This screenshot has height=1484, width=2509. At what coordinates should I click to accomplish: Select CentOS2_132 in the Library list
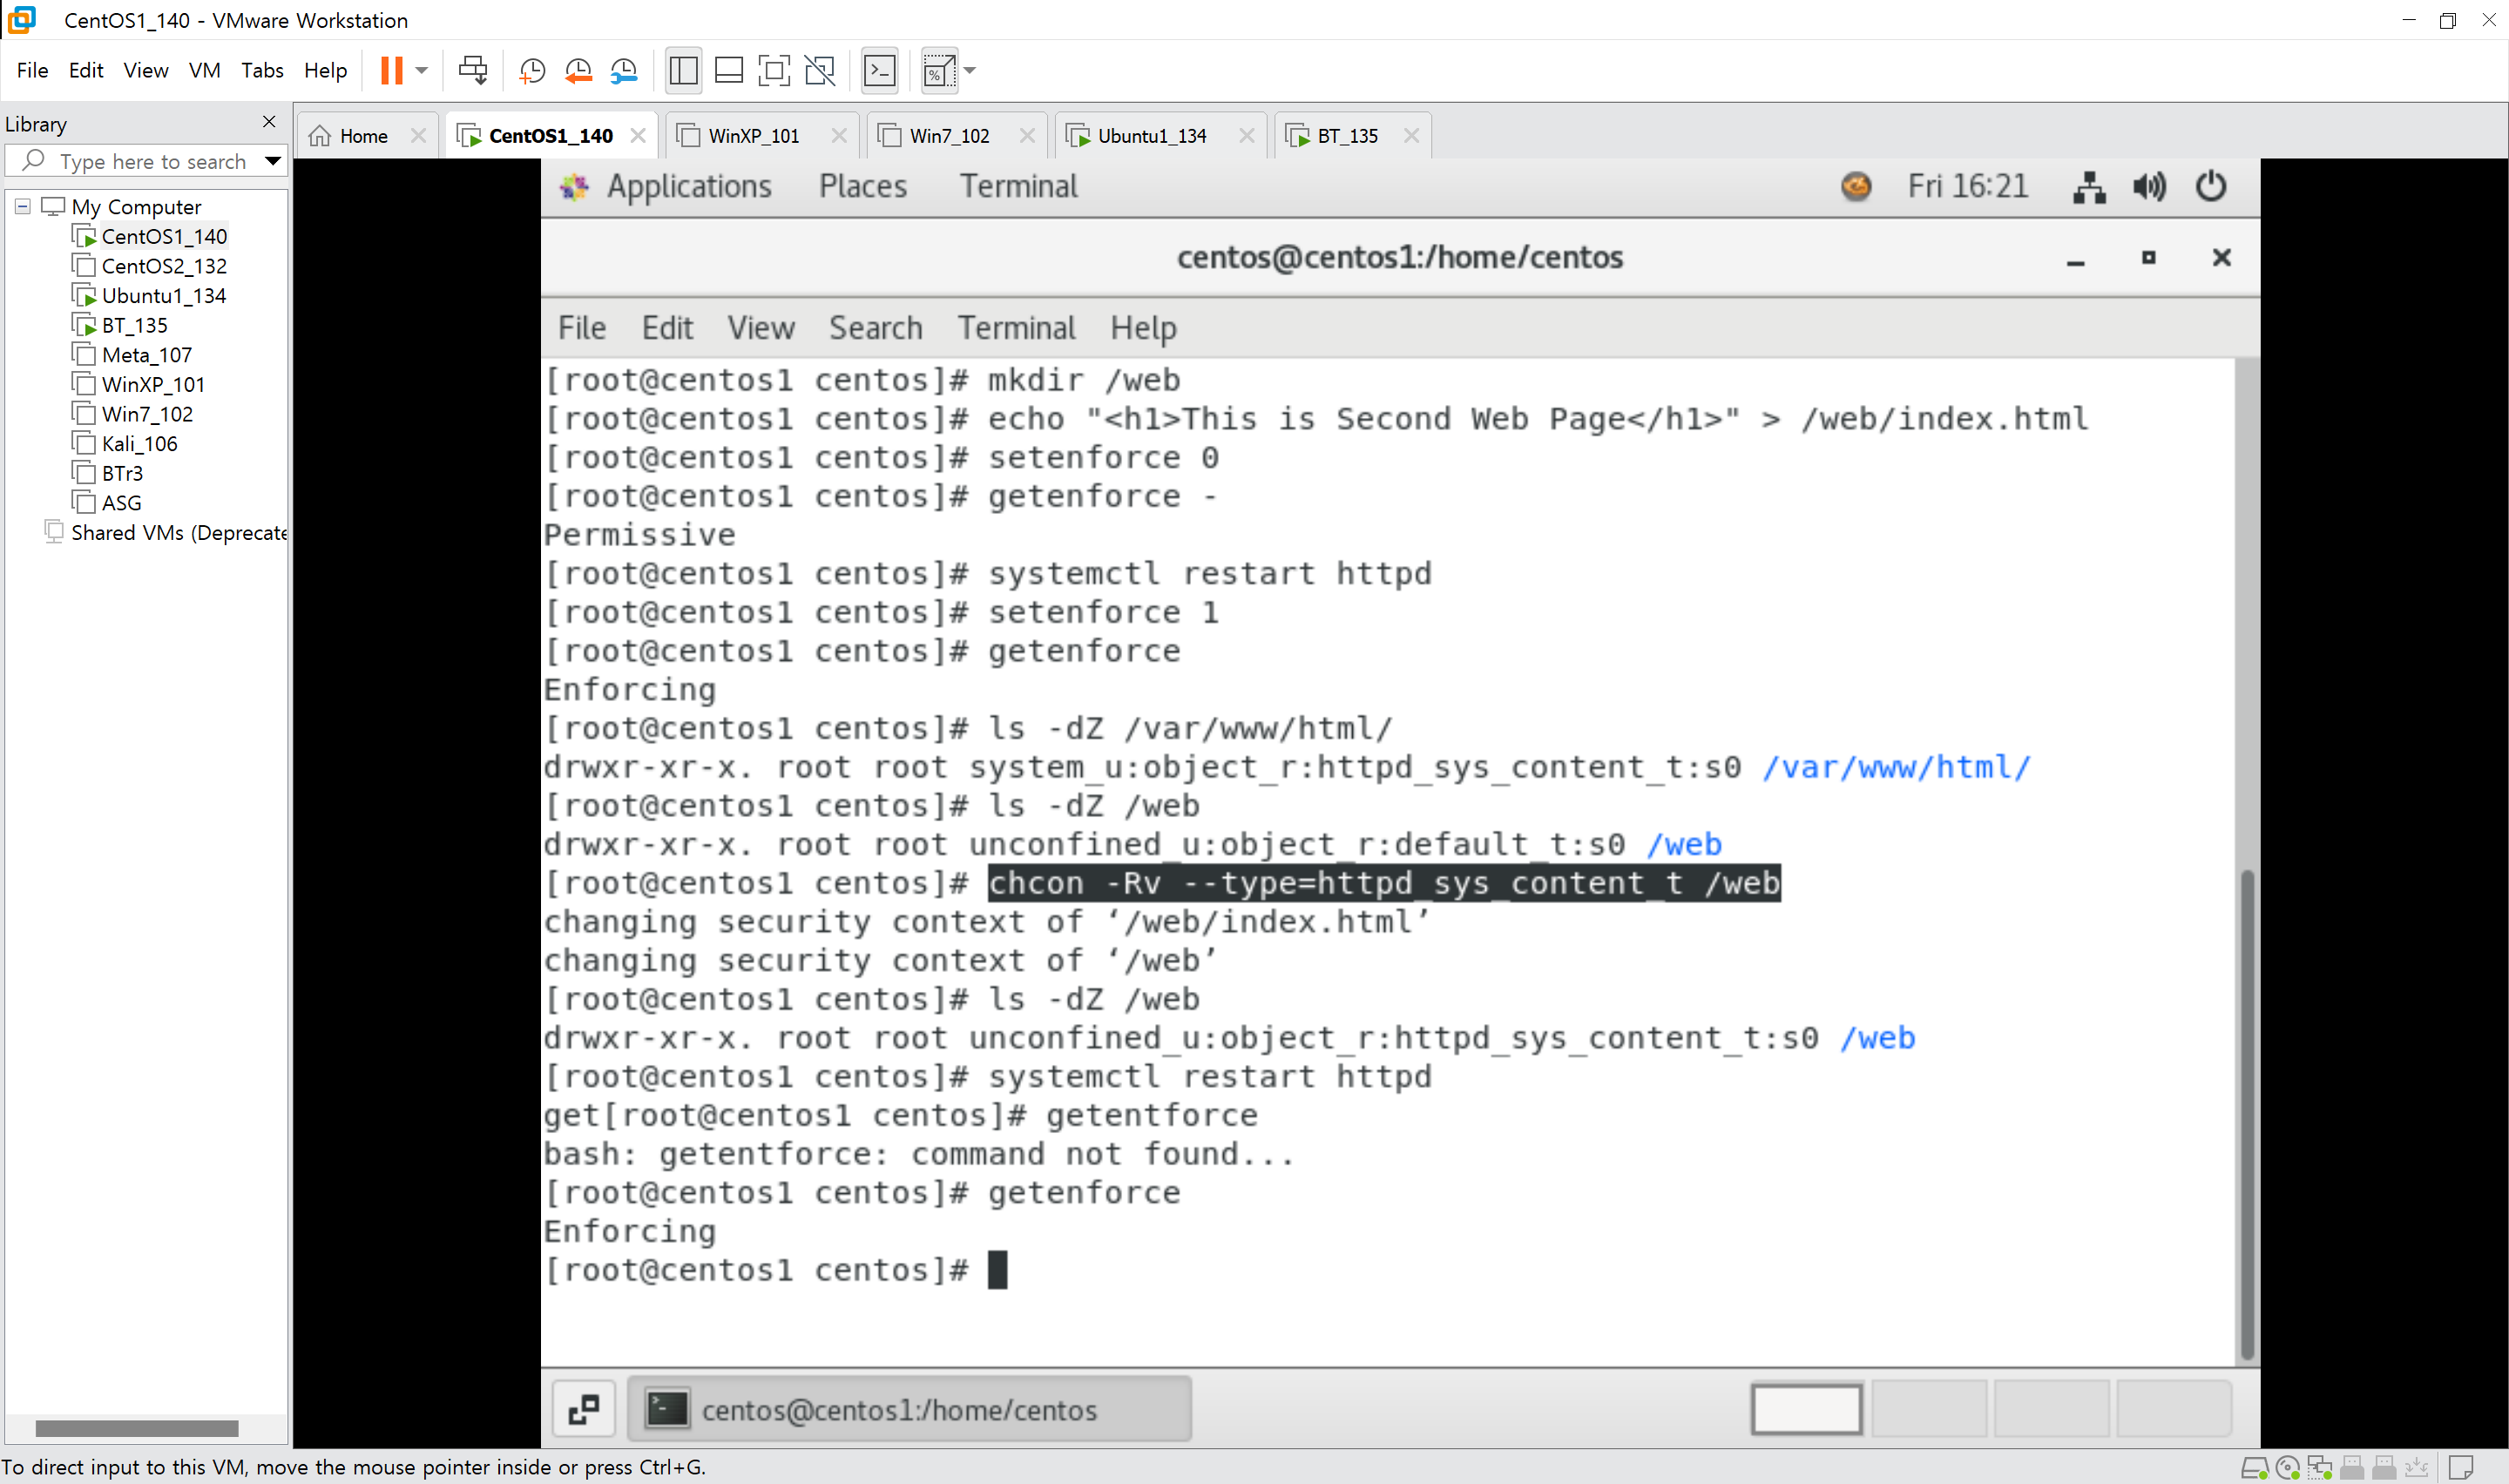tap(164, 266)
